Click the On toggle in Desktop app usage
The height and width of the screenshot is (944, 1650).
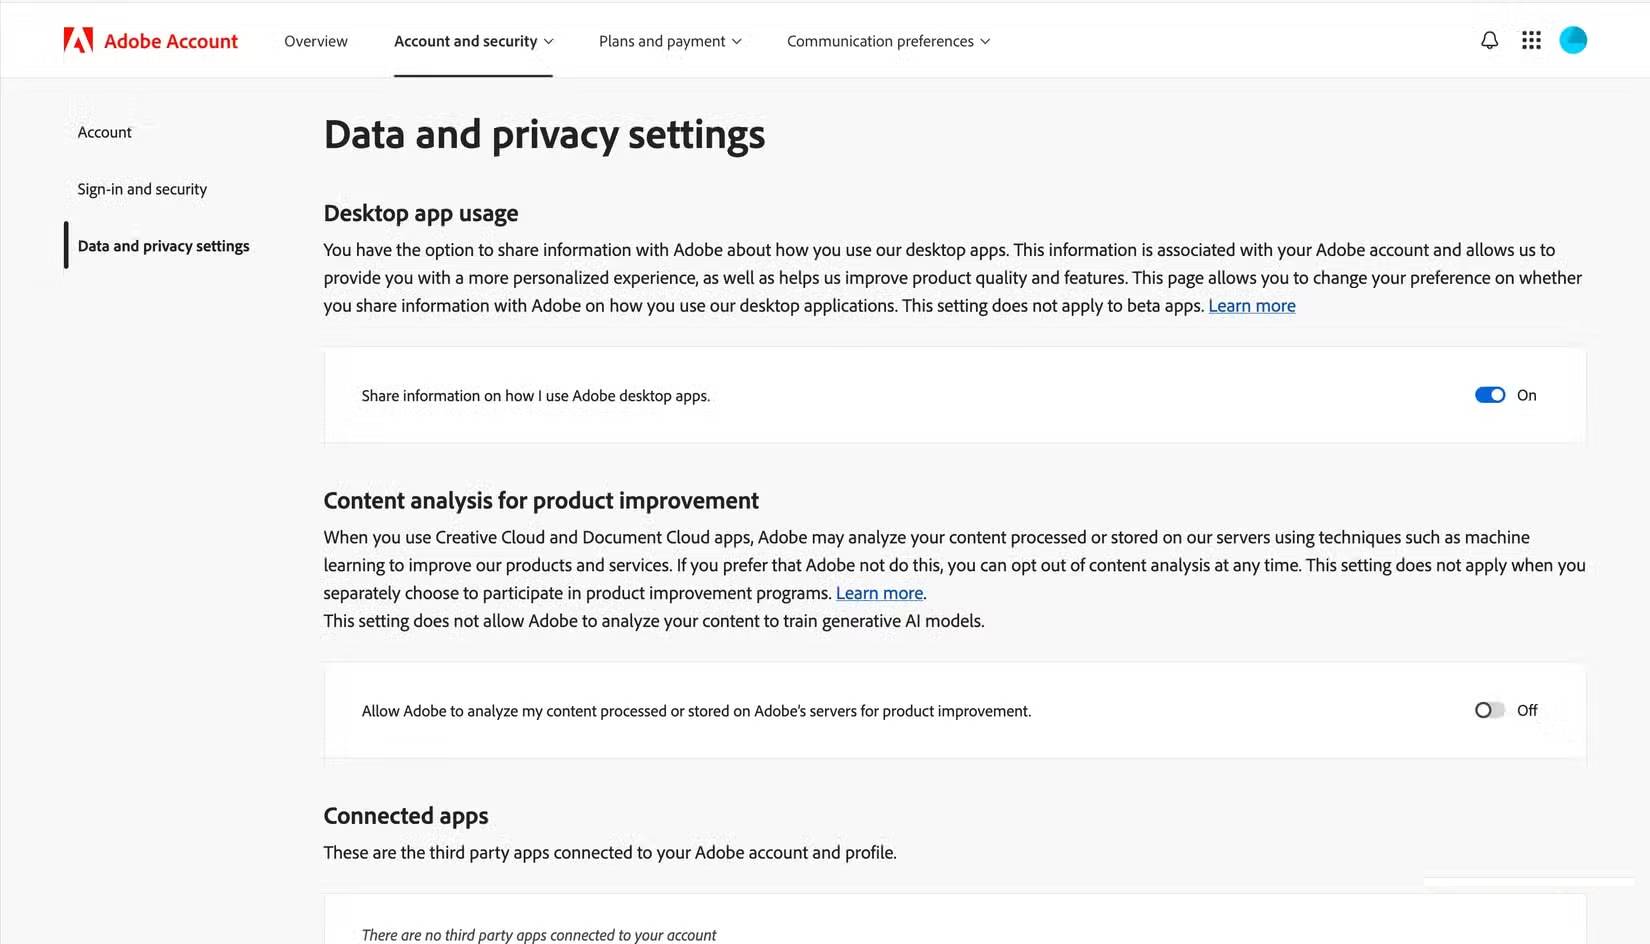pos(1489,394)
